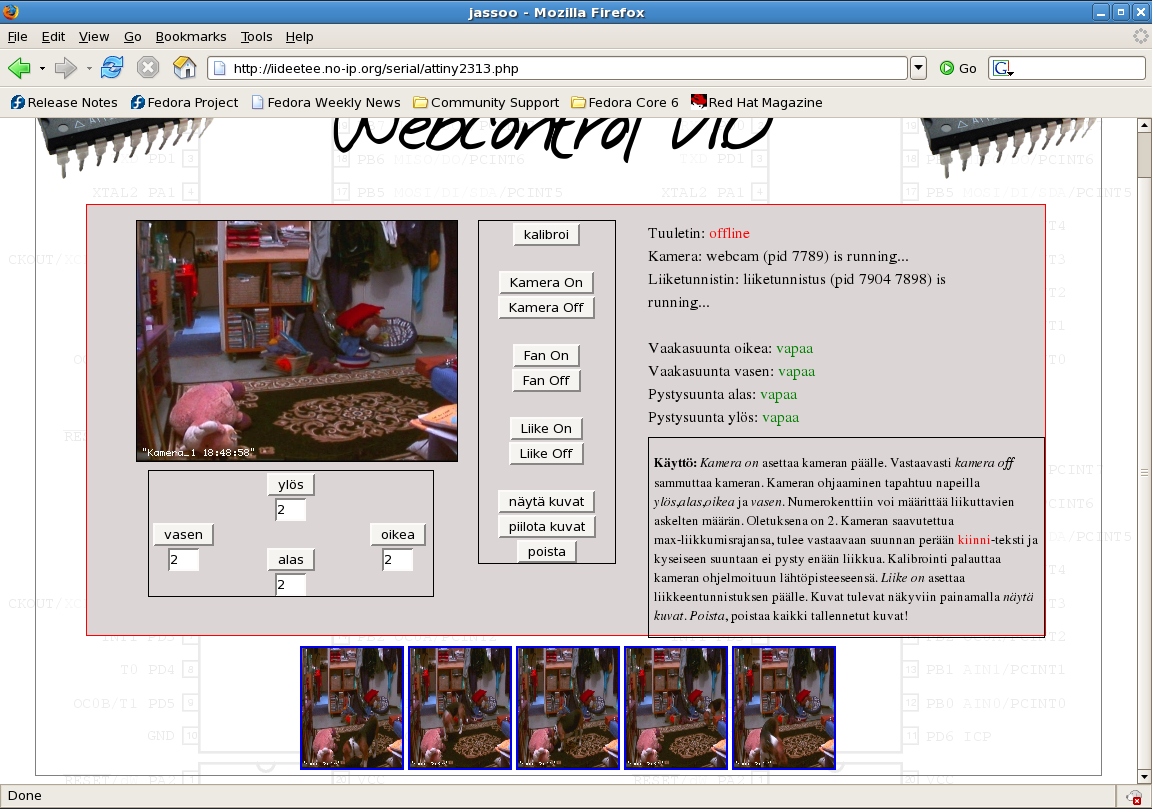This screenshot has width=1152, height=809.
Task: Click the Firefox icon in the title bar
Action: coord(10,12)
